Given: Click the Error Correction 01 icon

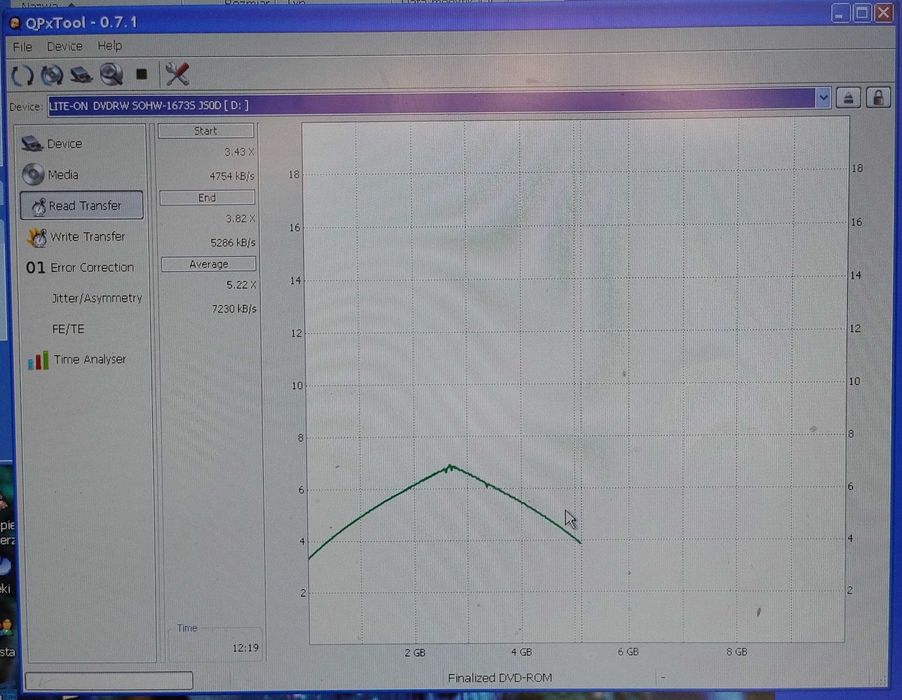Looking at the screenshot, I should [x=35, y=267].
